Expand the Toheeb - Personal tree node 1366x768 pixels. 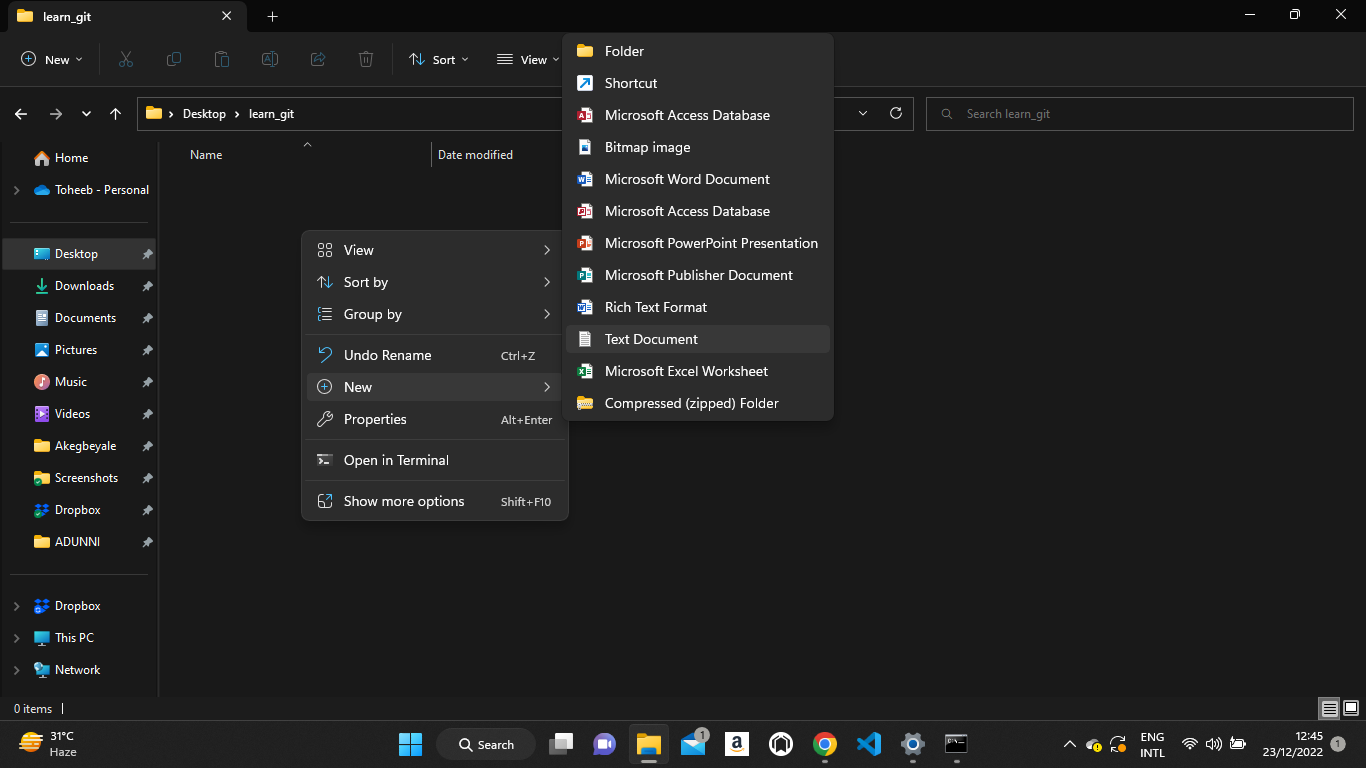pos(16,190)
